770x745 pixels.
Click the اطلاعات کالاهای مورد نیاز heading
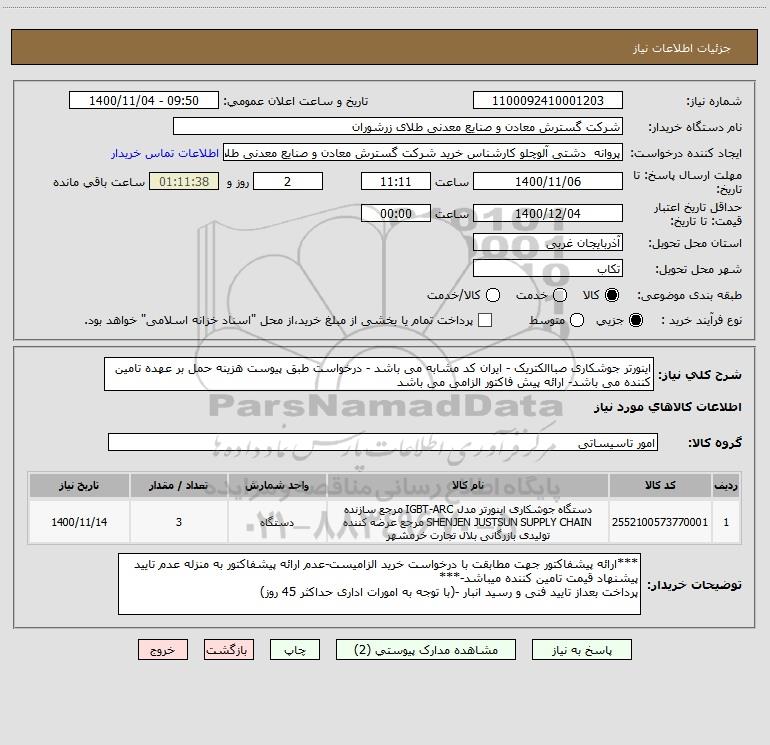[667, 407]
